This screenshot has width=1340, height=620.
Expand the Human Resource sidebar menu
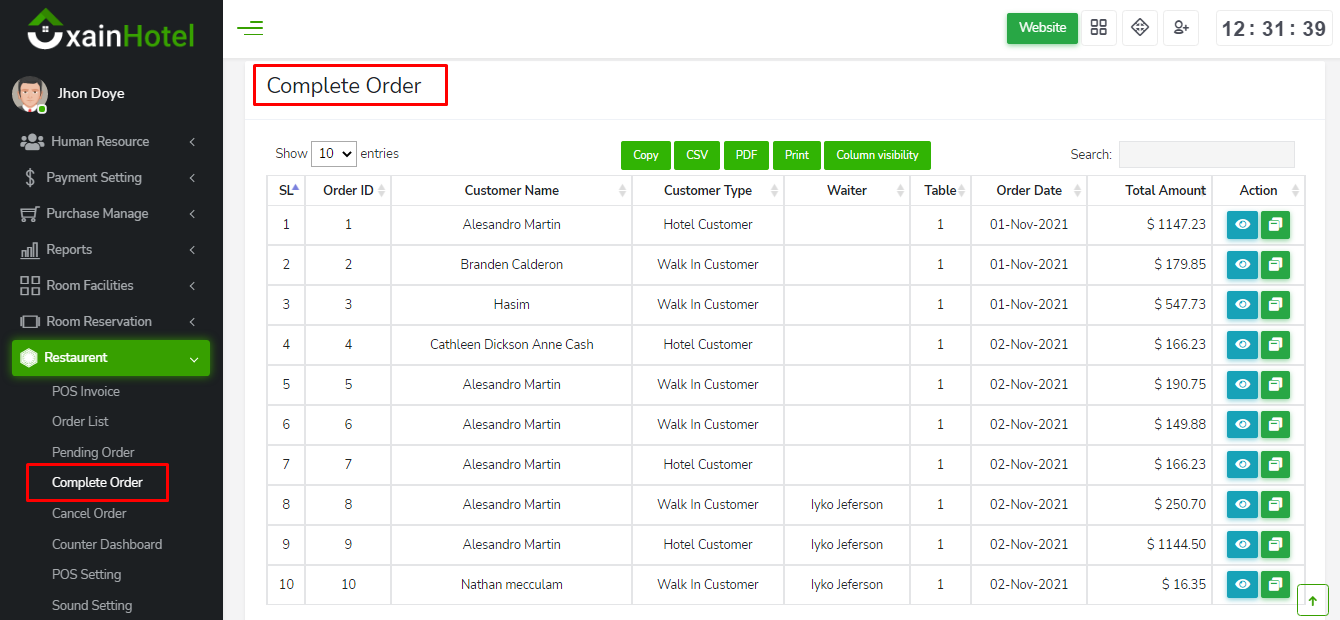click(x=100, y=142)
